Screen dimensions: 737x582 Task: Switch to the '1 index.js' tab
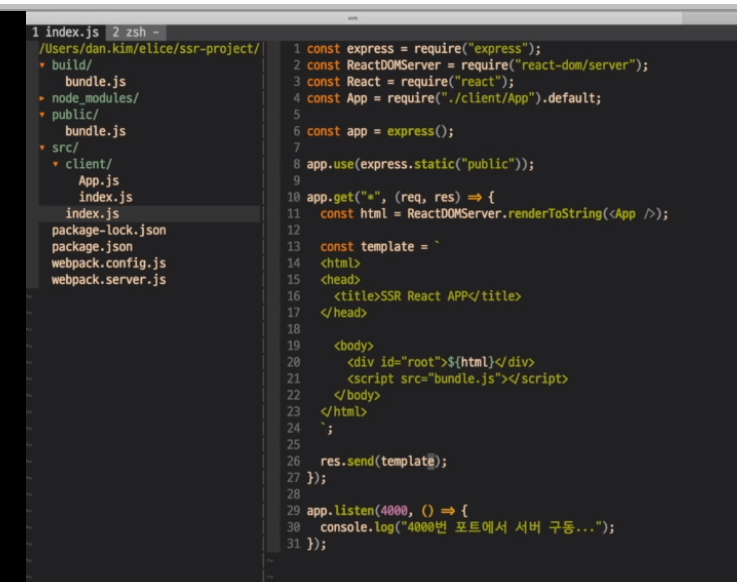pos(65,32)
